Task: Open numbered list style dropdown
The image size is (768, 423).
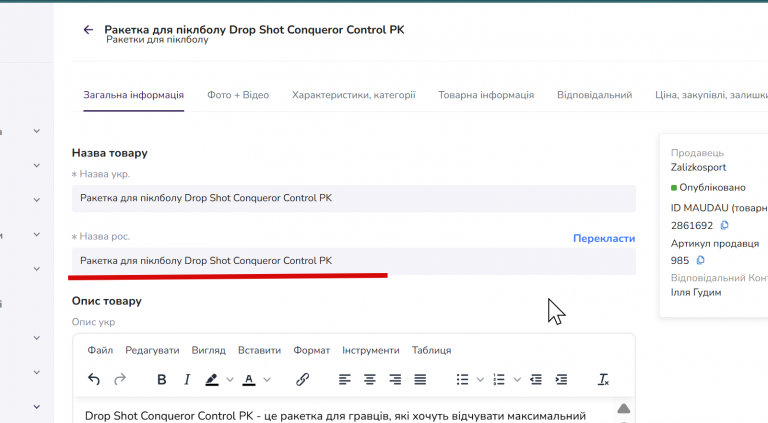Action: 517,379
